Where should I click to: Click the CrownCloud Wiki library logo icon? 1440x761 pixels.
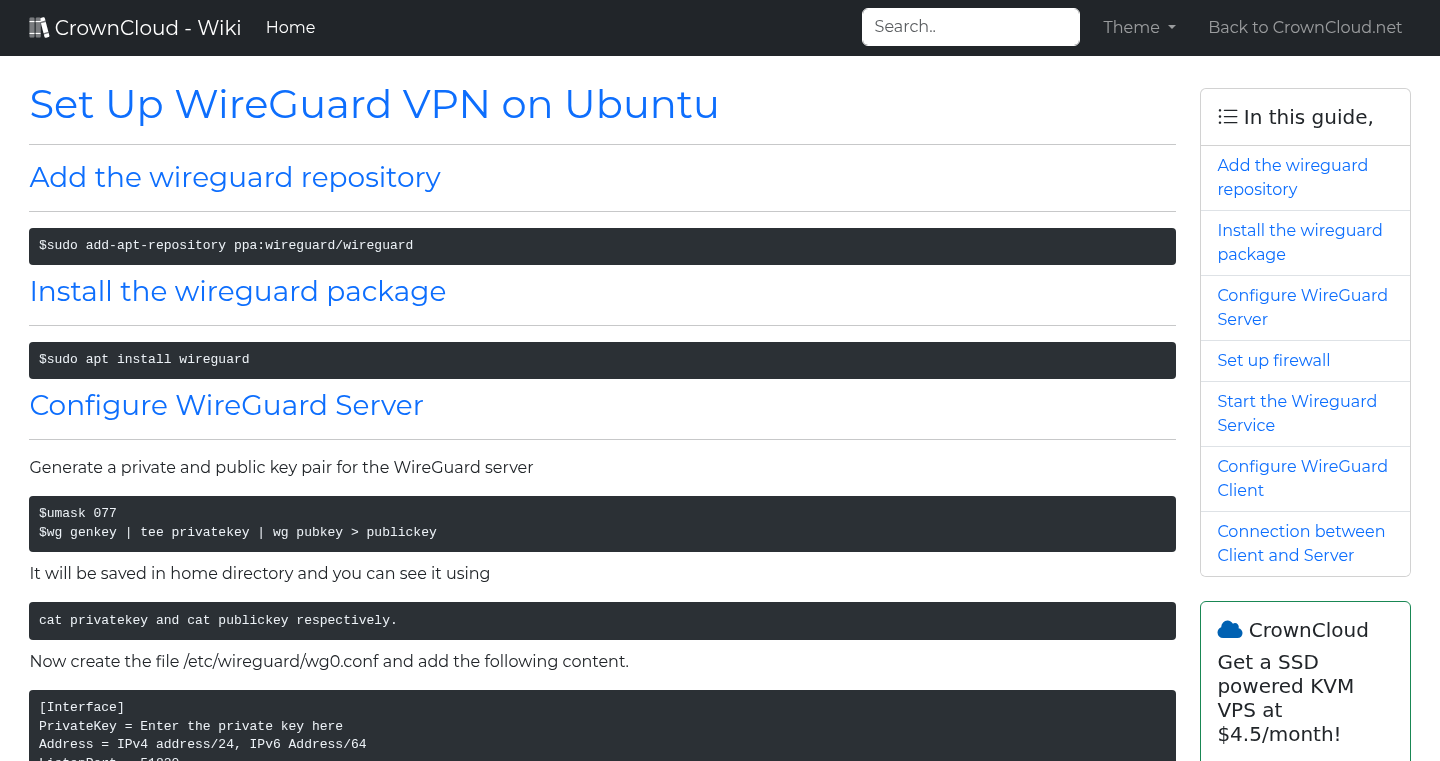[x=39, y=26]
